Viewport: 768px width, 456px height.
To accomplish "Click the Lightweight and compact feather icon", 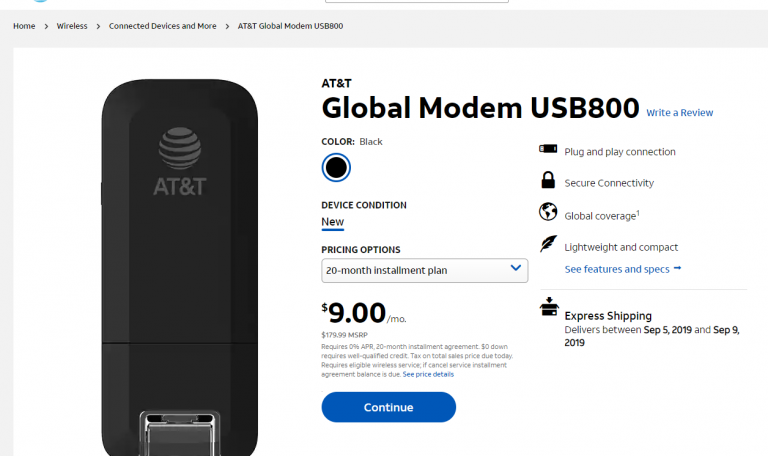I will [548, 244].
